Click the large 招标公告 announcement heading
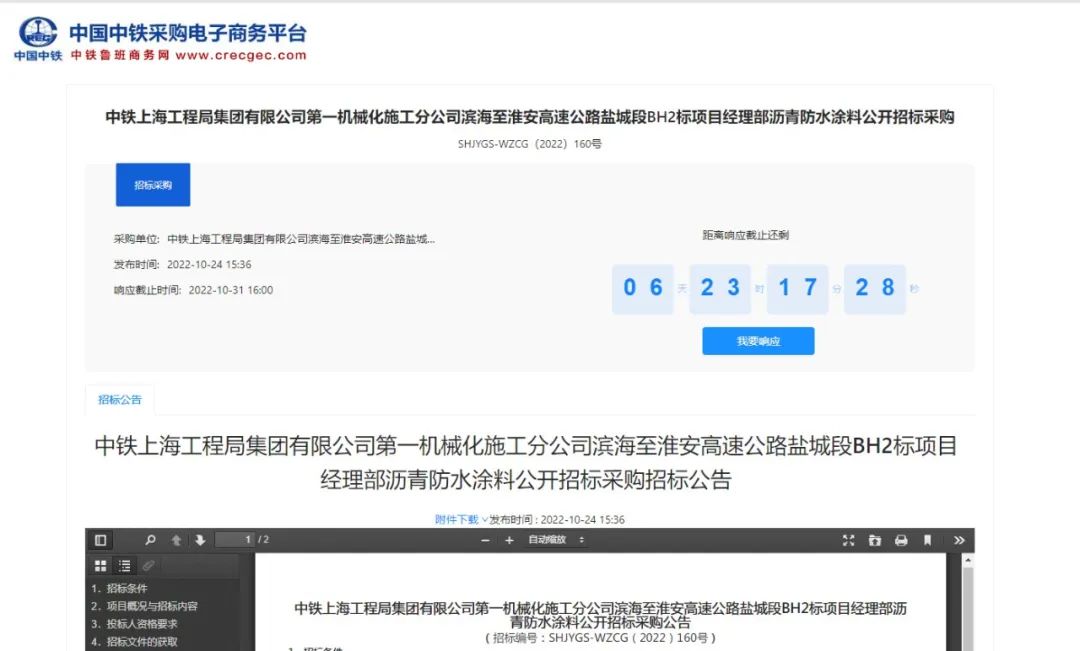The height and width of the screenshot is (651, 1080). point(526,462)
